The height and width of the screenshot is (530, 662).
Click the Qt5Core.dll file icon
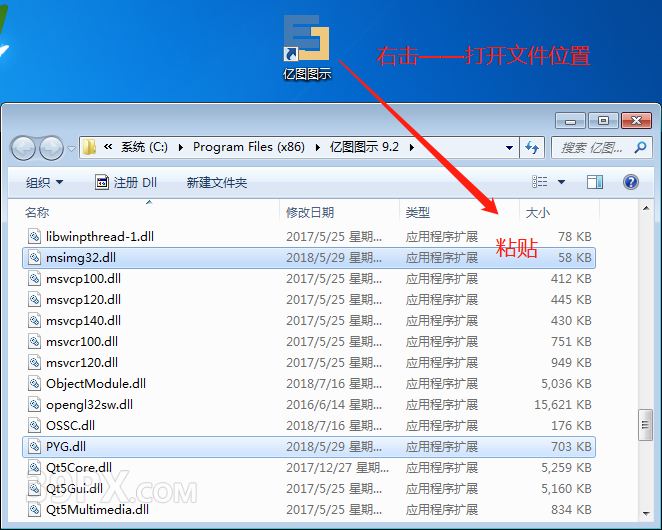point(35,467)
